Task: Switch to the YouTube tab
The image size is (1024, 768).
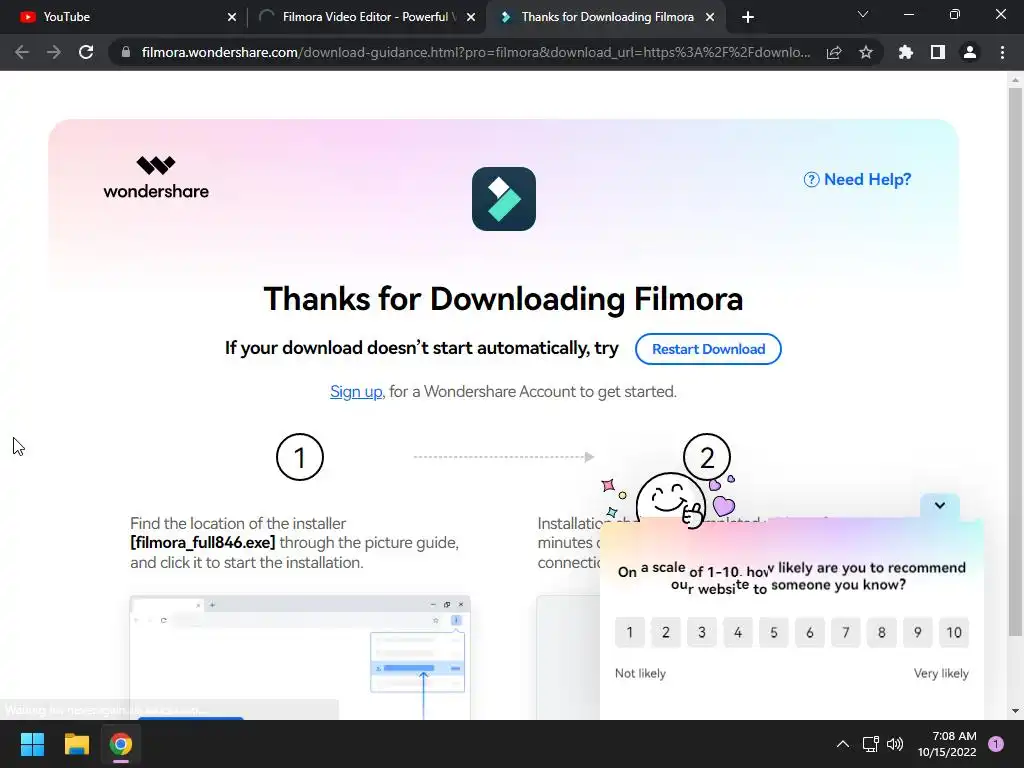Action: pos(124,17)
